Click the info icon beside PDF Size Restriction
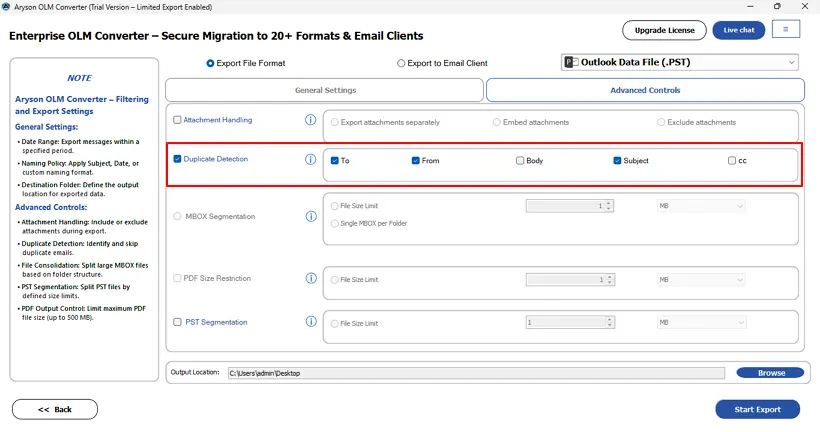This screenshot has width=820, height=432. coord(310,279)
